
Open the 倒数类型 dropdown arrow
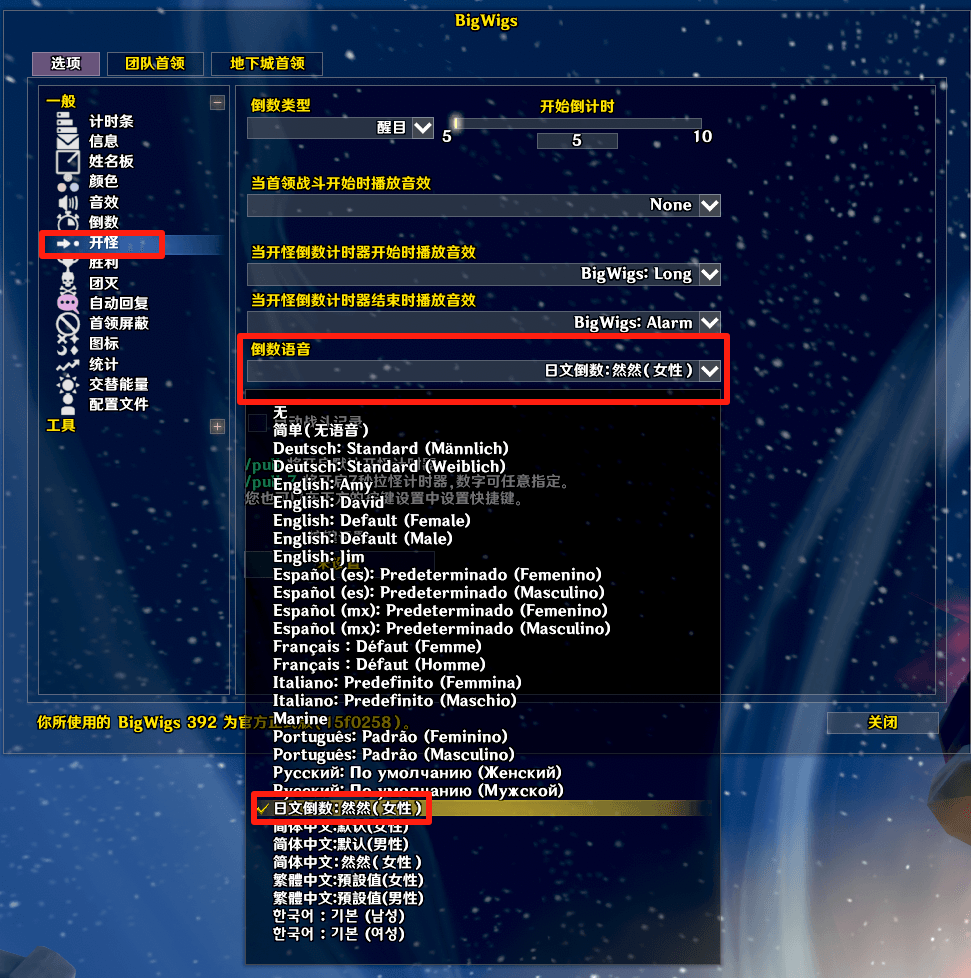click(x=423, y=128)
